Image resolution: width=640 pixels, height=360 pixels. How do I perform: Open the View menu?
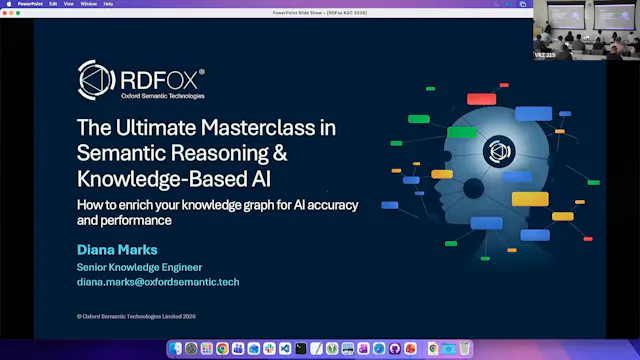(69, 4)
